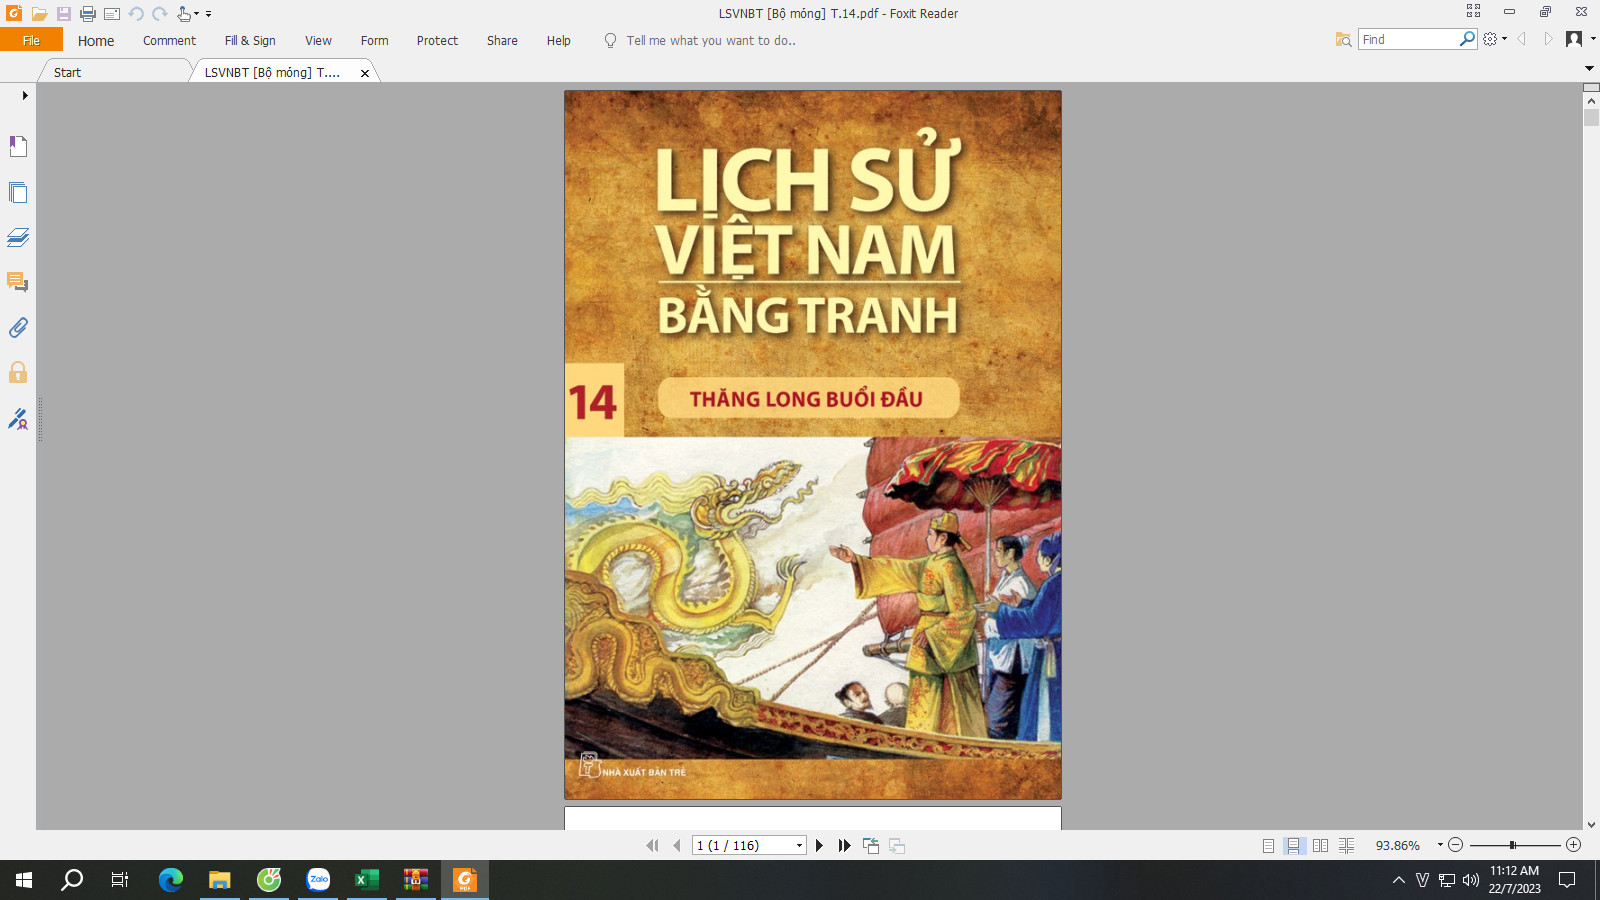1600x900 pixels.
Task: Email the document via the envelope icon
Action: [112, 14]
